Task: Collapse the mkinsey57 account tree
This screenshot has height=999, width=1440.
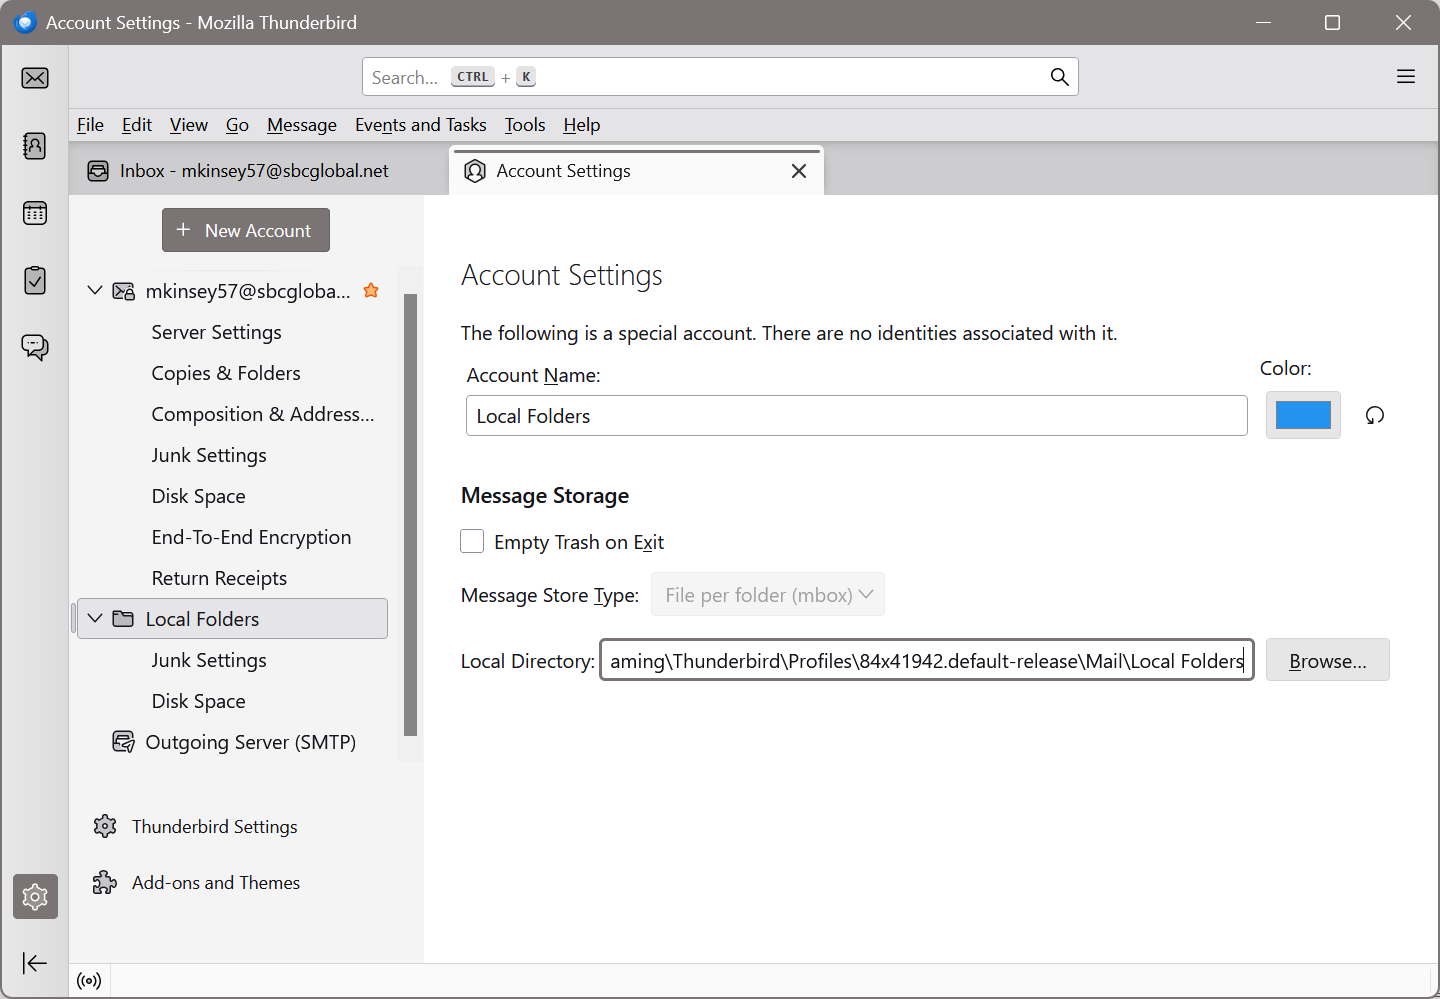Action: click(x=95, y=291)
